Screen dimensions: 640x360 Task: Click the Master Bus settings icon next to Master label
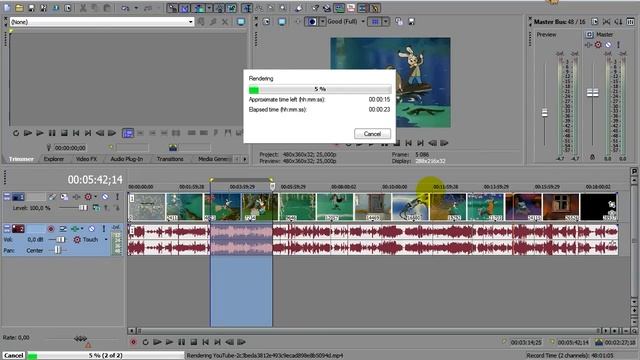(x=589, y=35)
